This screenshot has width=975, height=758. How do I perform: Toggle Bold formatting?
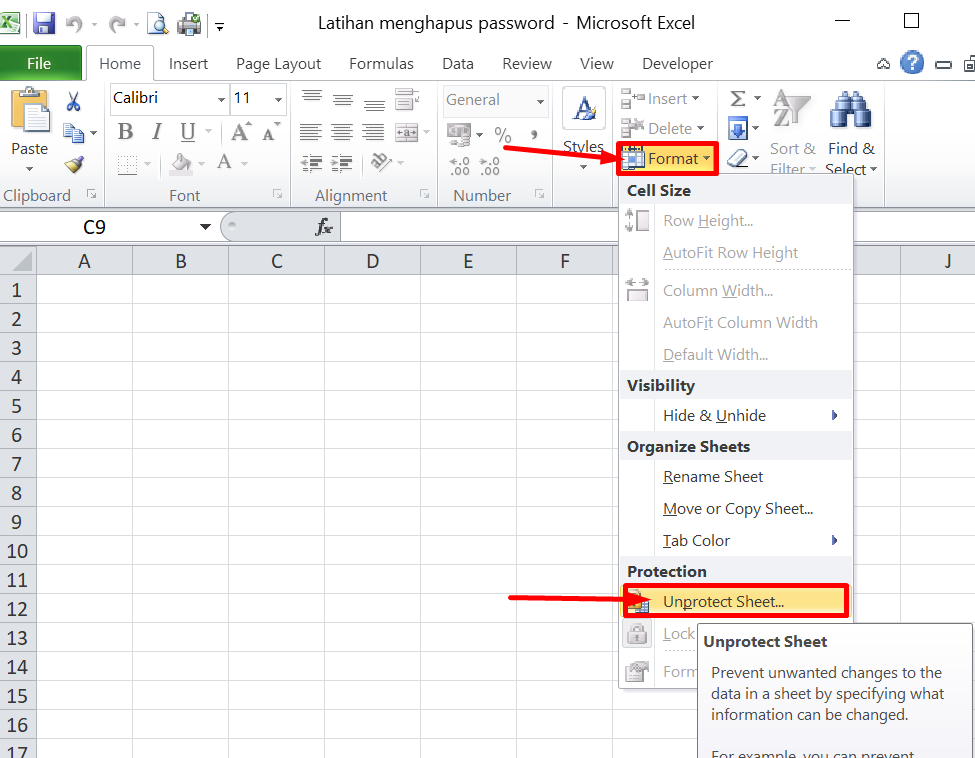click(126, 132)
